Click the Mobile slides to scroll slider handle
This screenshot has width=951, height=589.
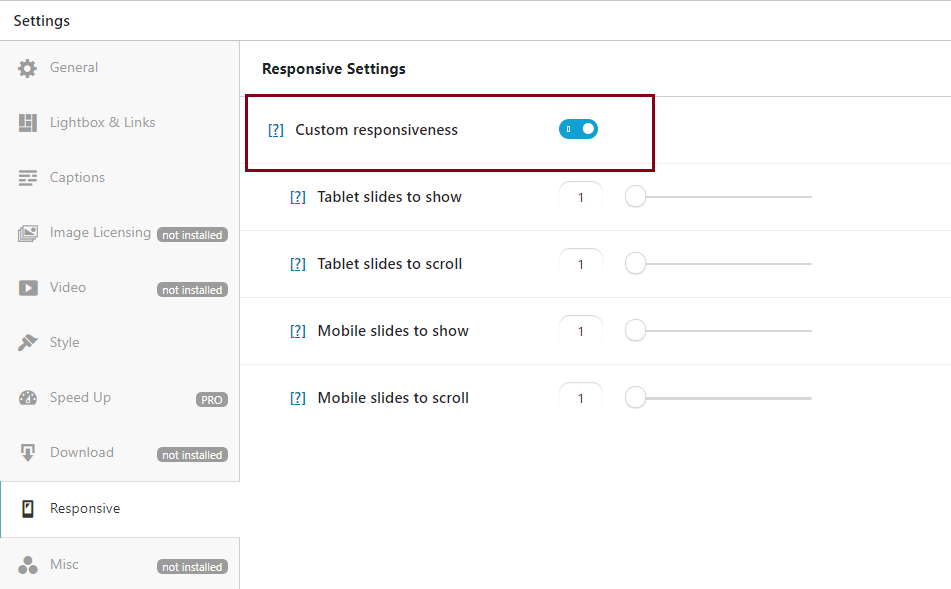tap(635, 398)
